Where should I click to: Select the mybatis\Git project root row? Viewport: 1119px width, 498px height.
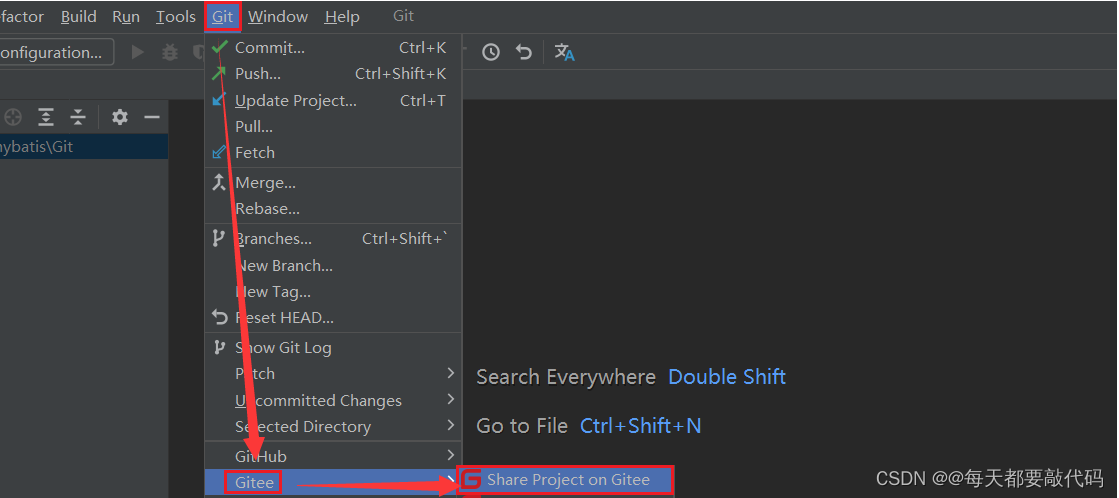pyautogui.click(x=83, y=146)
